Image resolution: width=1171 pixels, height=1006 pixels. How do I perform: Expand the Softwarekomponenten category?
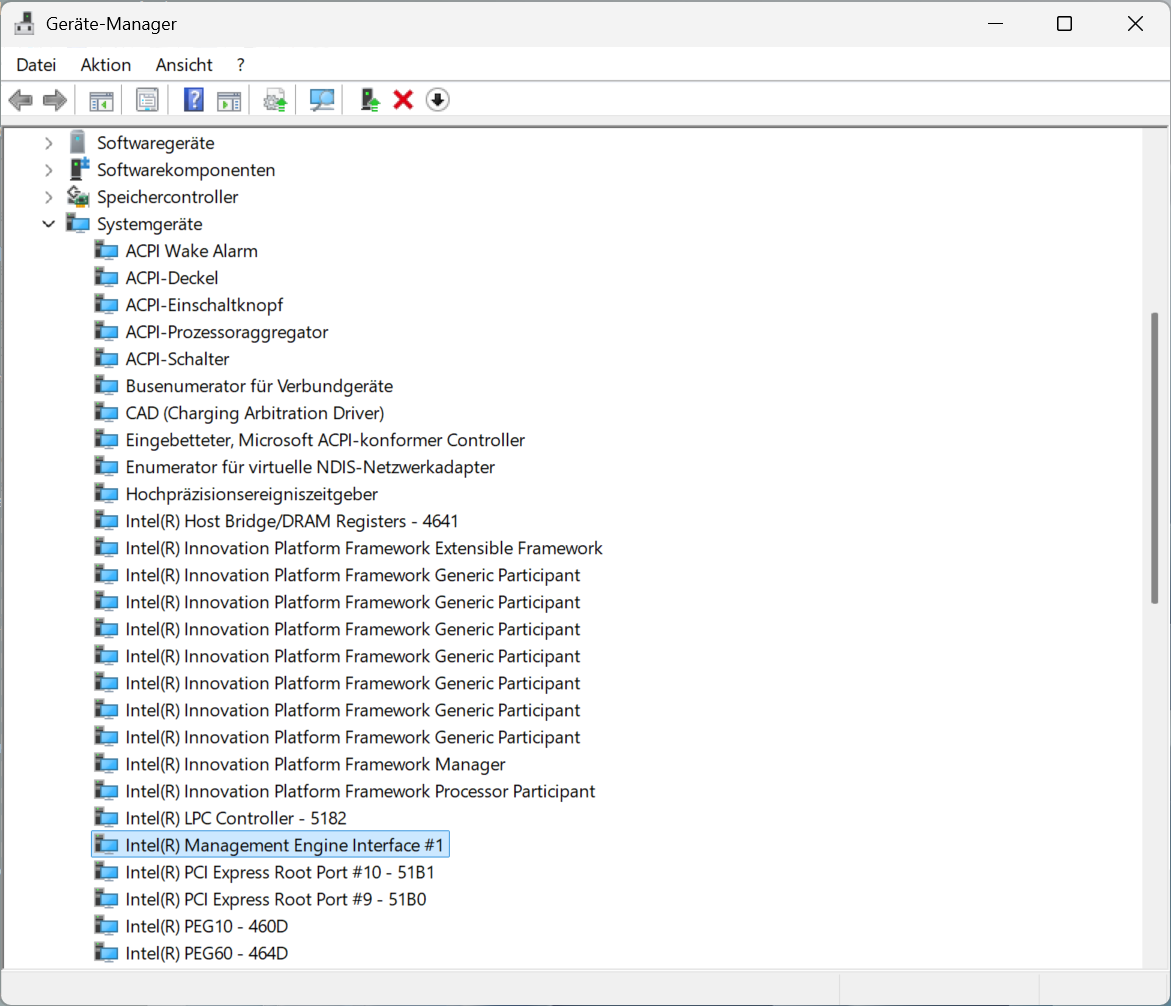(49, 170)
